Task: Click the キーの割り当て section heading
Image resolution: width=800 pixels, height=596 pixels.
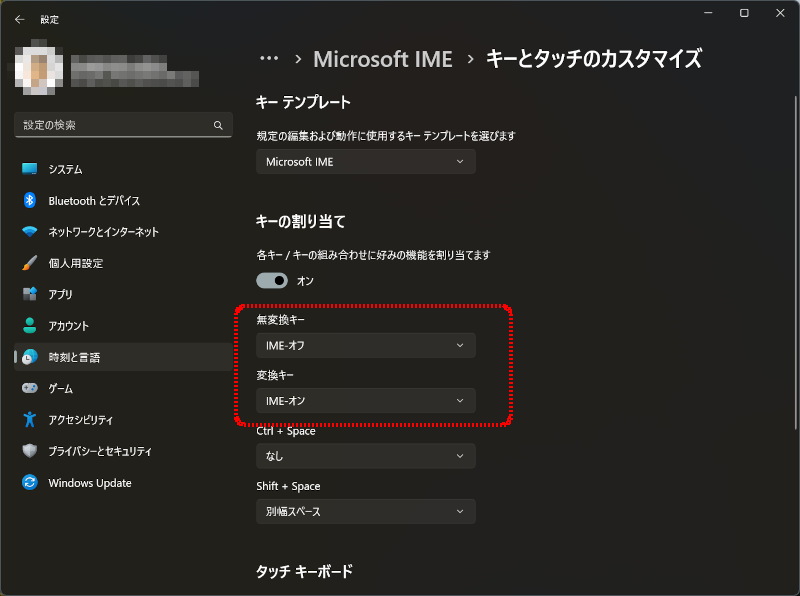Action: [x=301, y=221]
